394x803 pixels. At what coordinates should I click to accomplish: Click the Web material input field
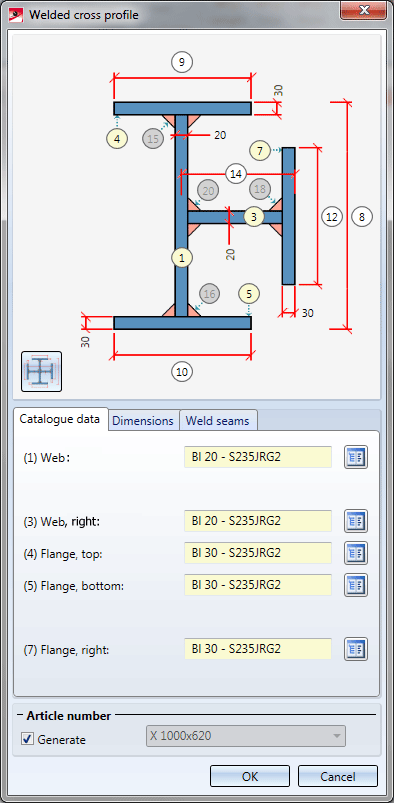click(258, 457)
